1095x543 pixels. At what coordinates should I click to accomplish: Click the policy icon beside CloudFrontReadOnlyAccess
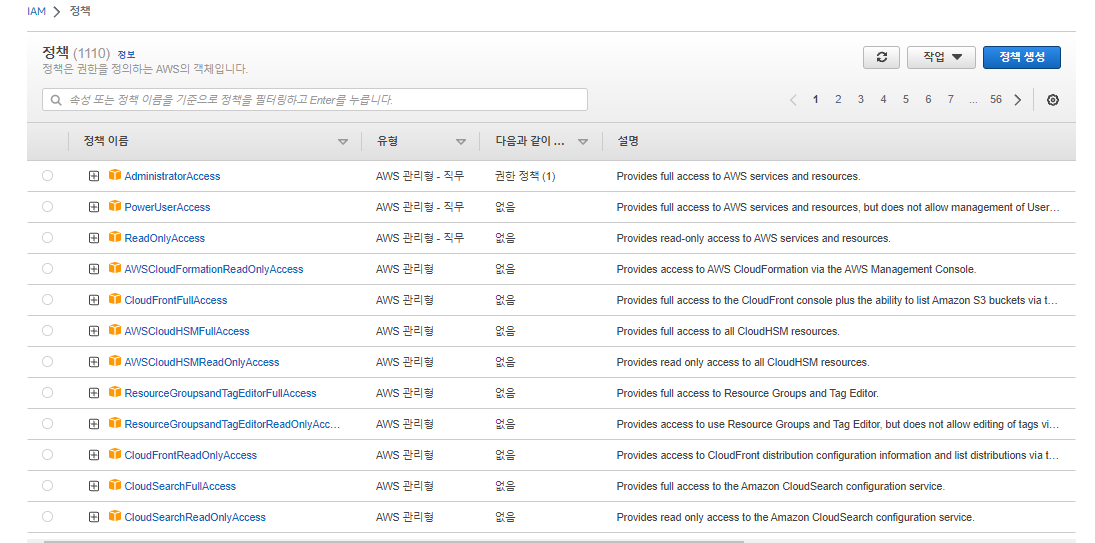point(115,454)
